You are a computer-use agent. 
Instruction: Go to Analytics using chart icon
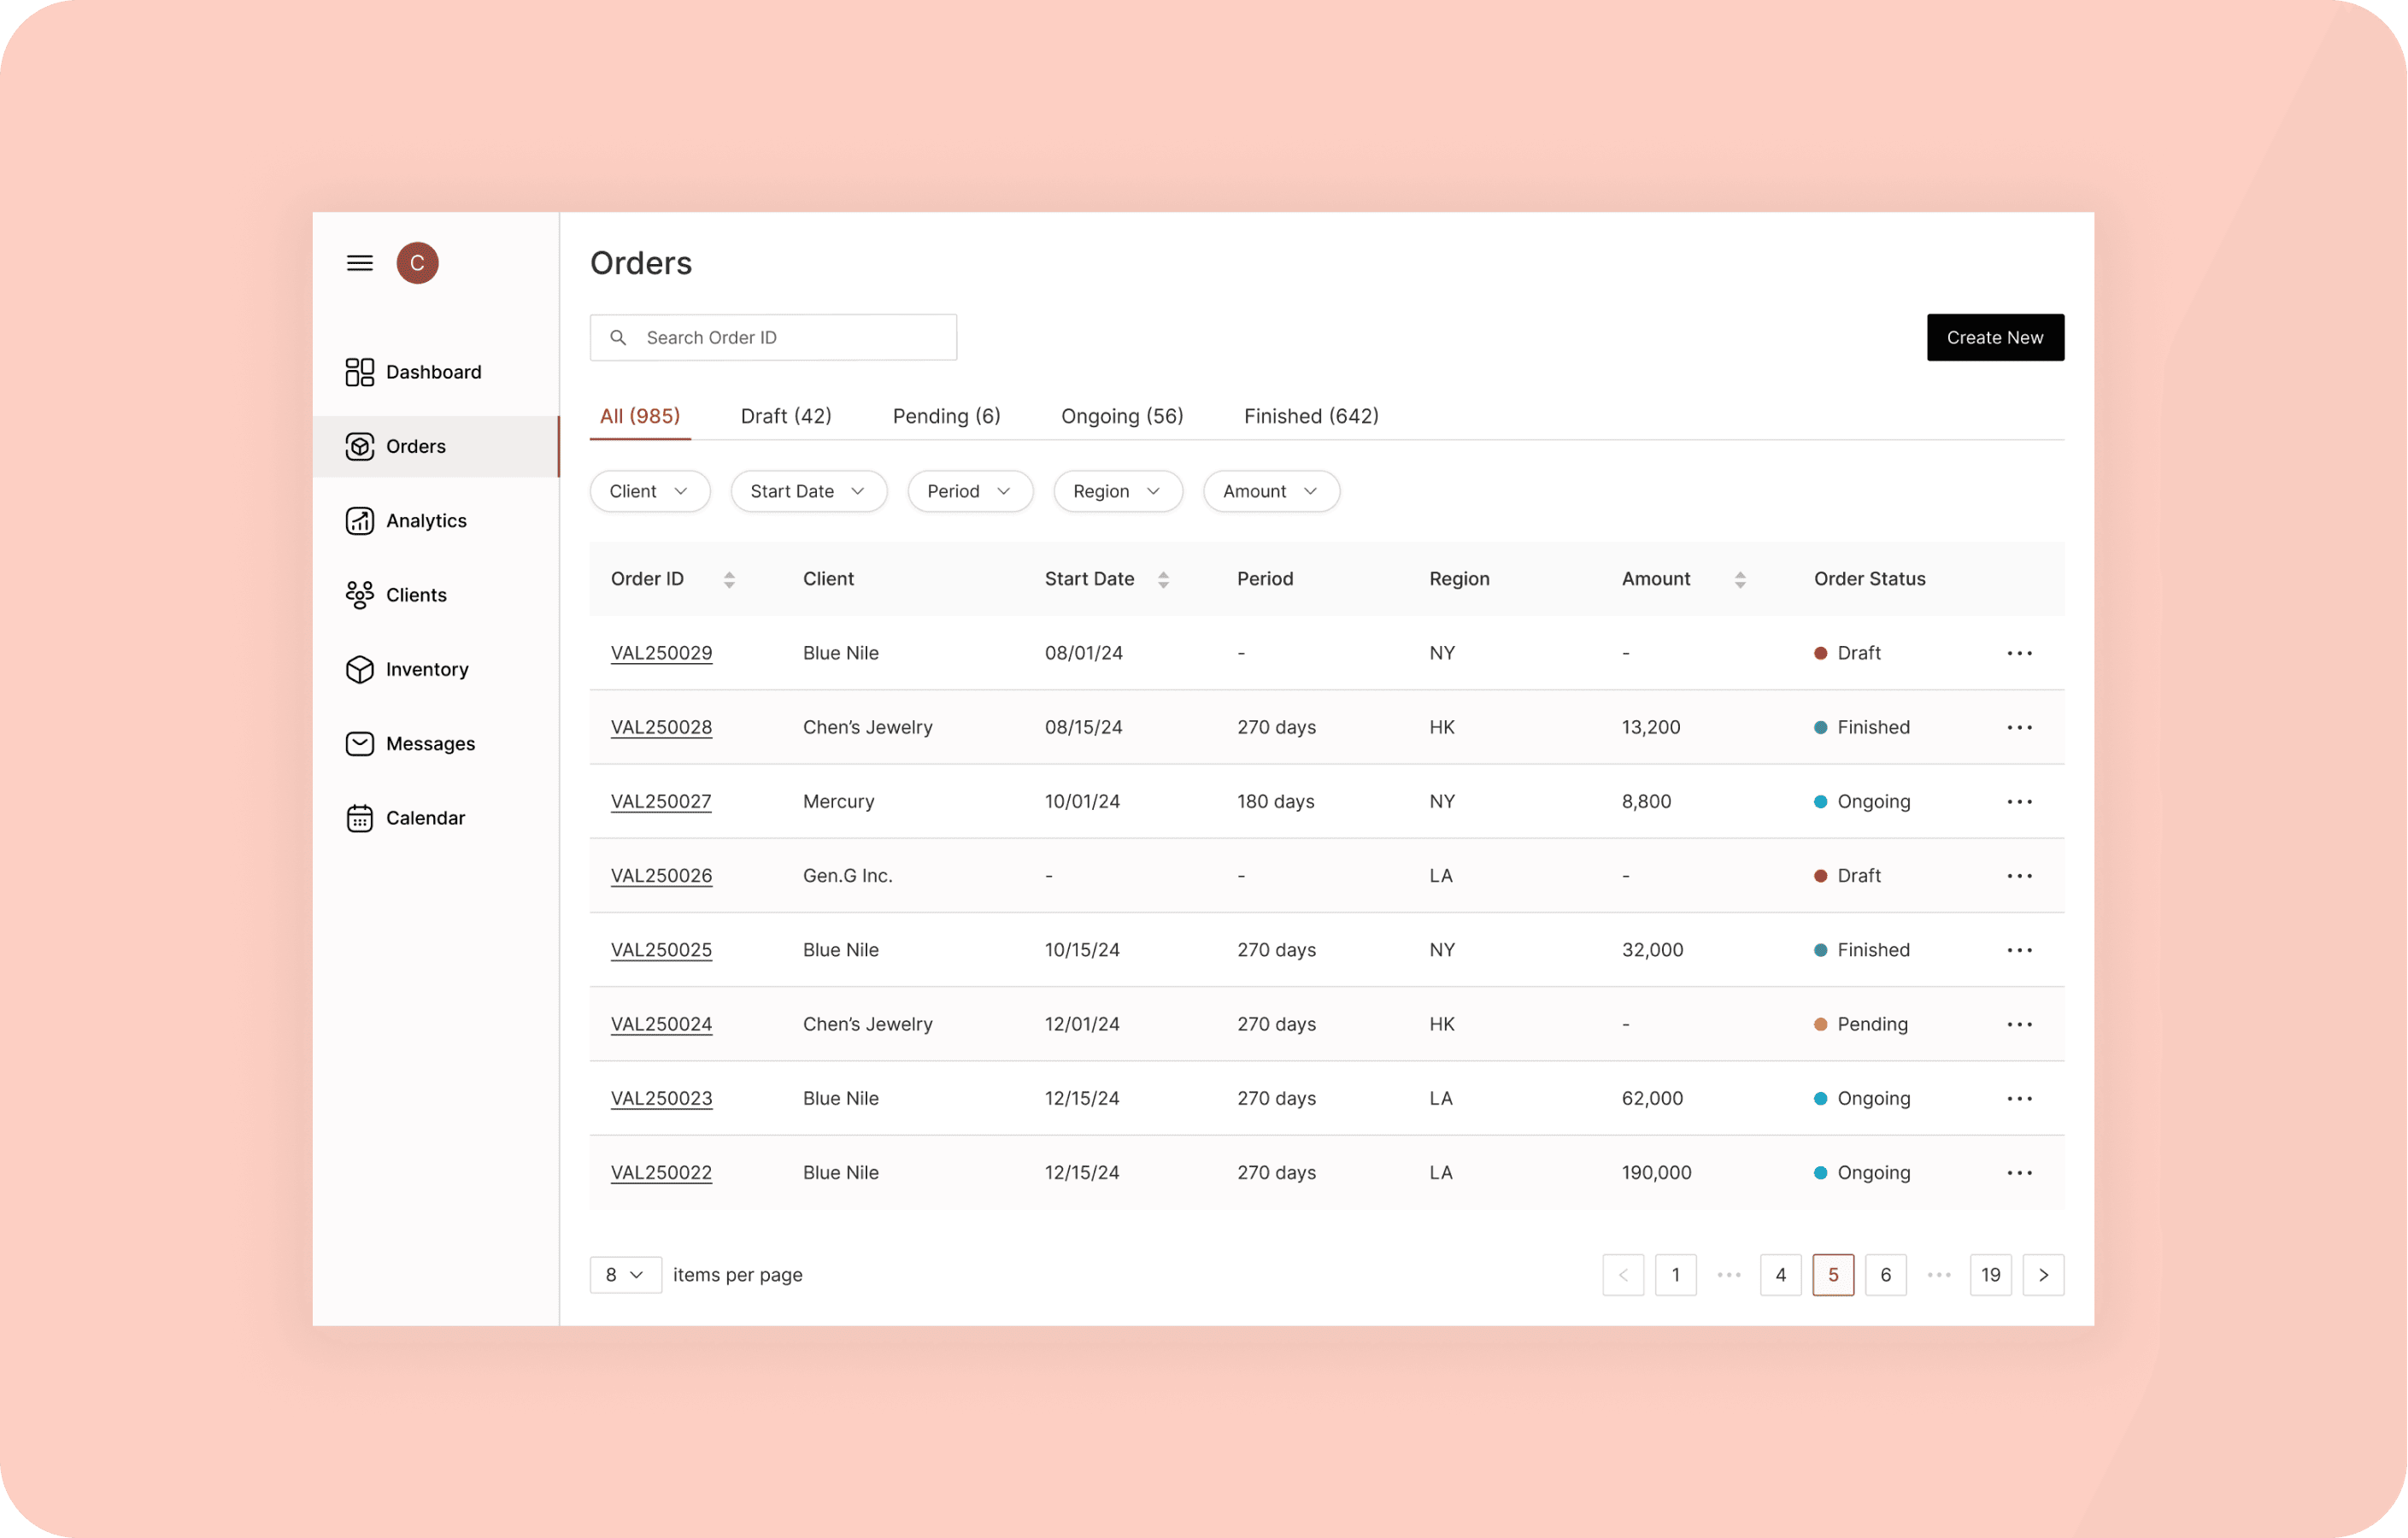(x=360, y=521)
